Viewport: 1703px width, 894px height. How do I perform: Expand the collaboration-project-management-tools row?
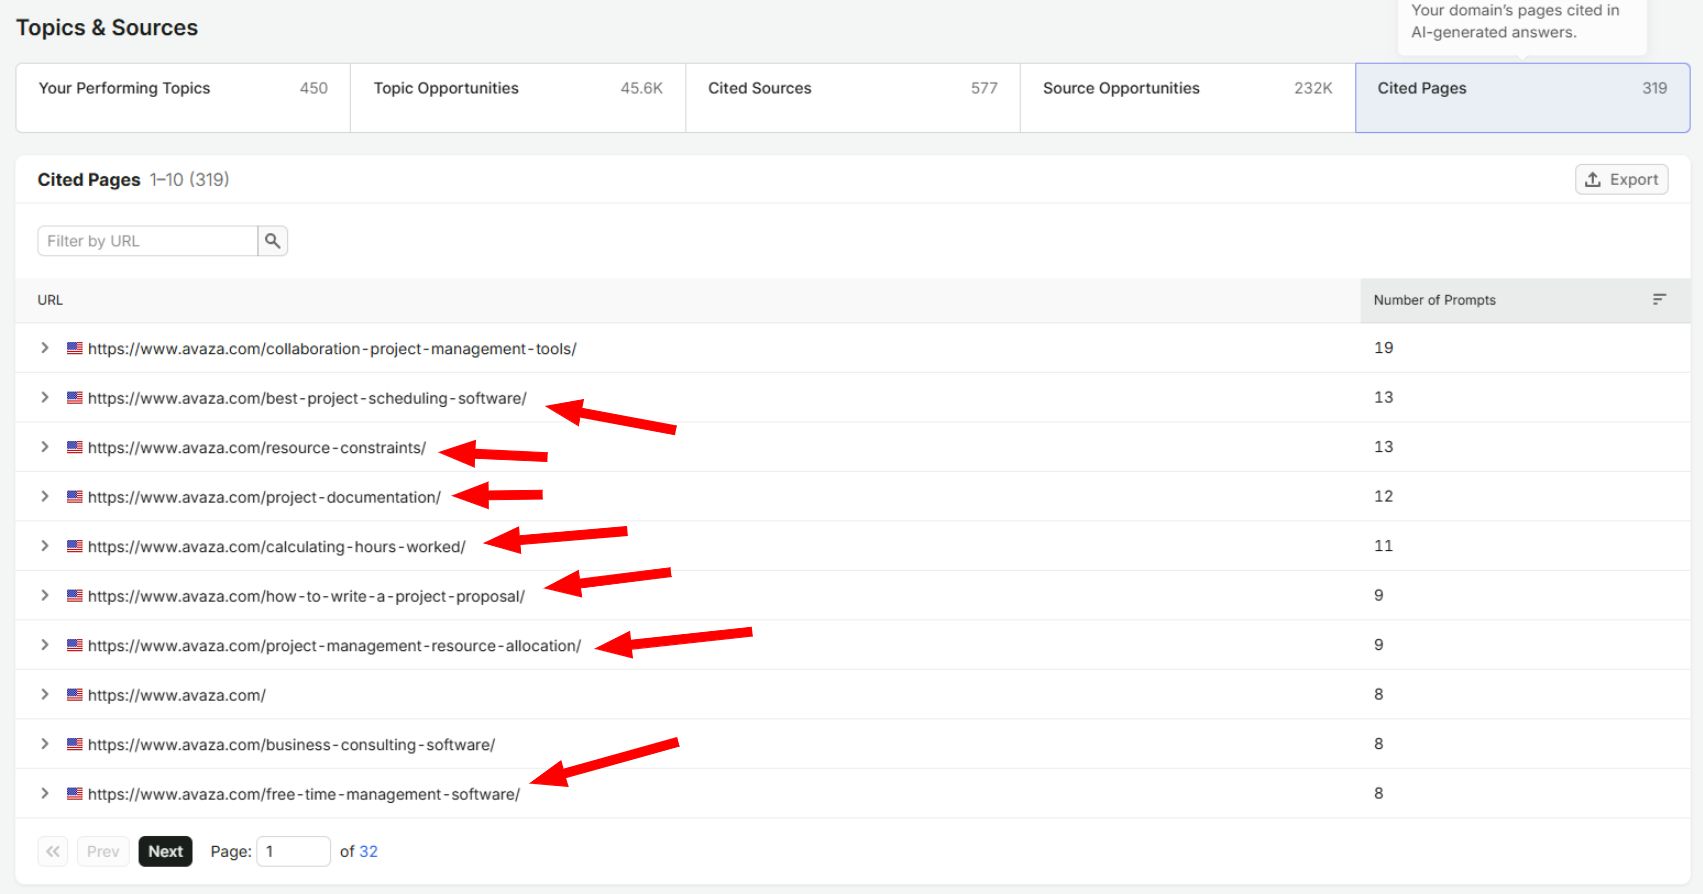pos(45,348)
